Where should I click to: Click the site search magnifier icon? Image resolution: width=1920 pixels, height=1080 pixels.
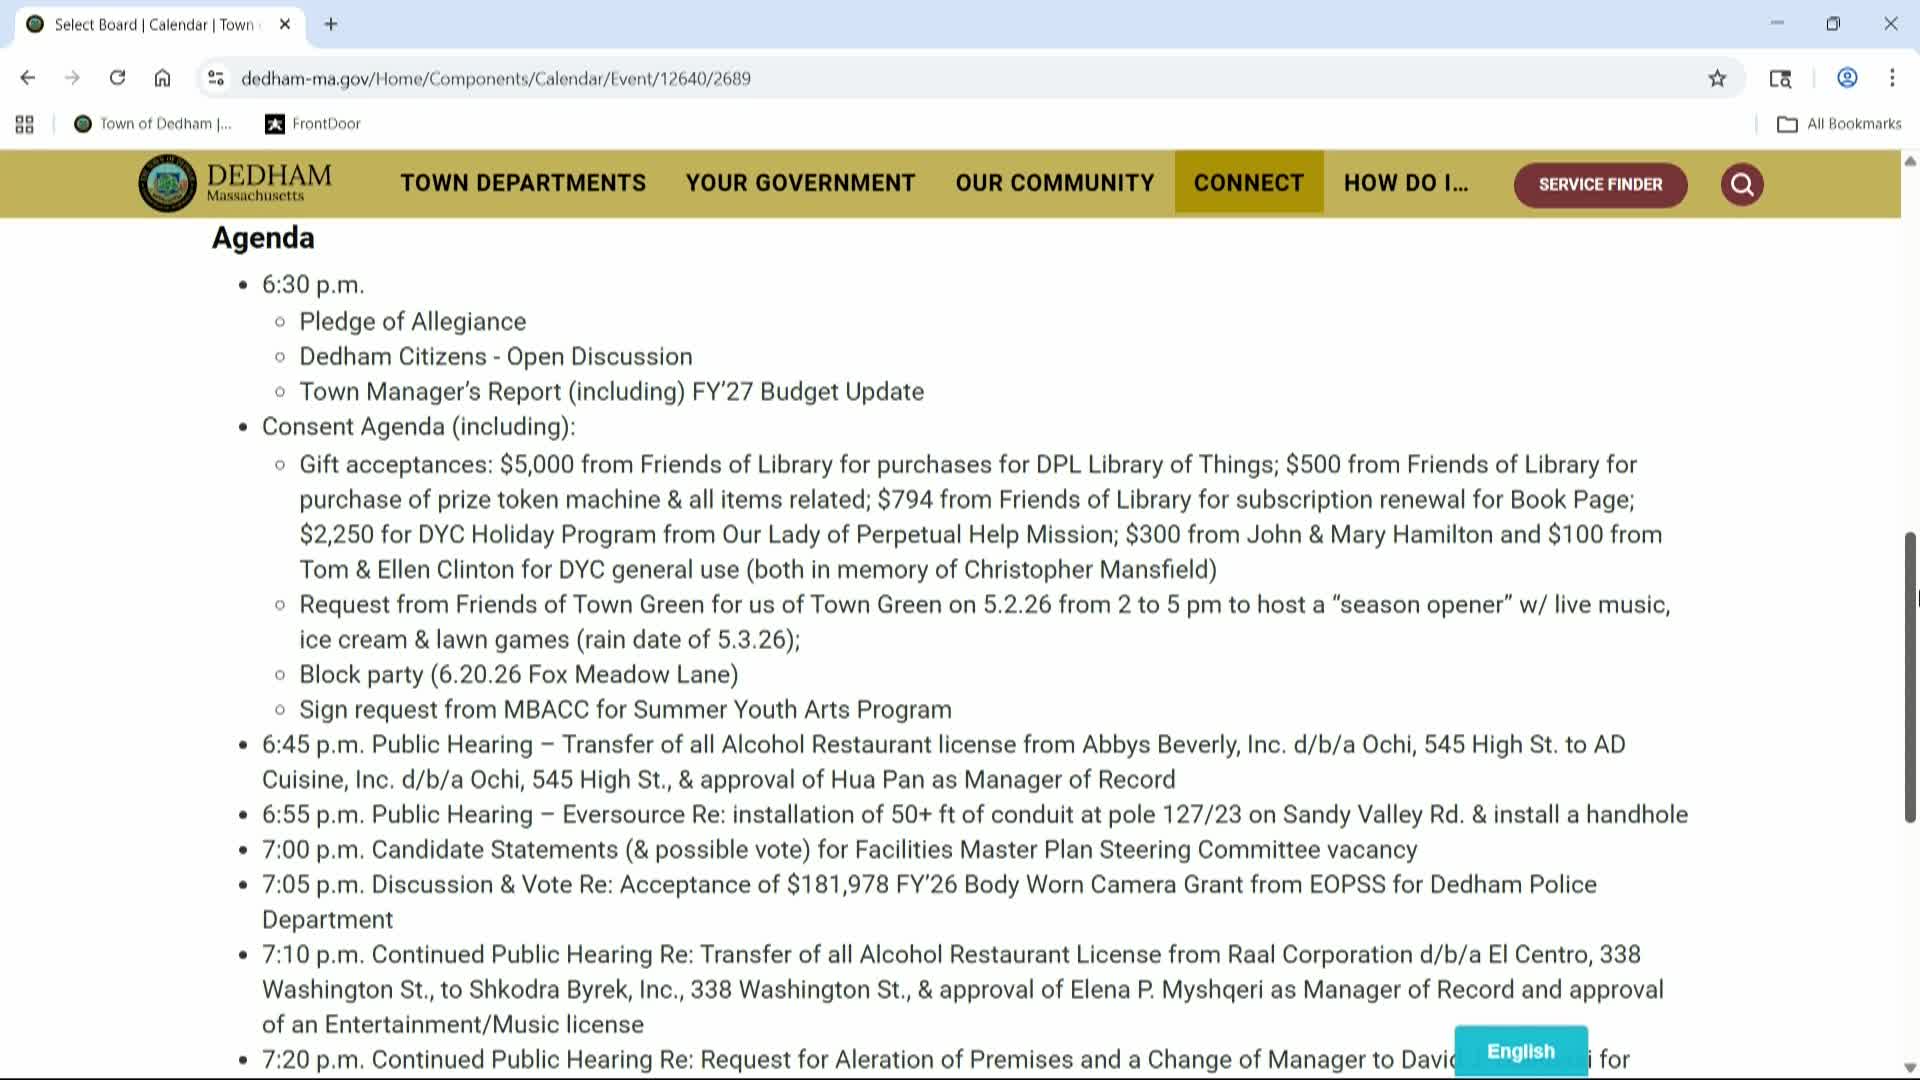coord(1741,184)
